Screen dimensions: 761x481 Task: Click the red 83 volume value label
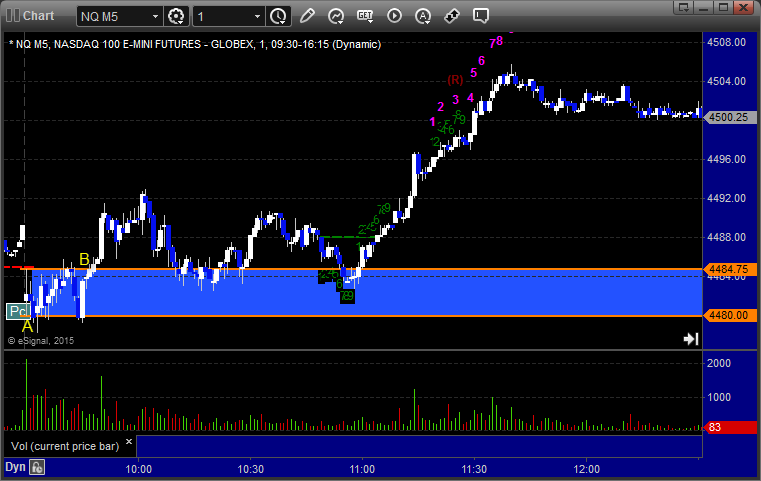pyautogui.click(x=729, y=427)
